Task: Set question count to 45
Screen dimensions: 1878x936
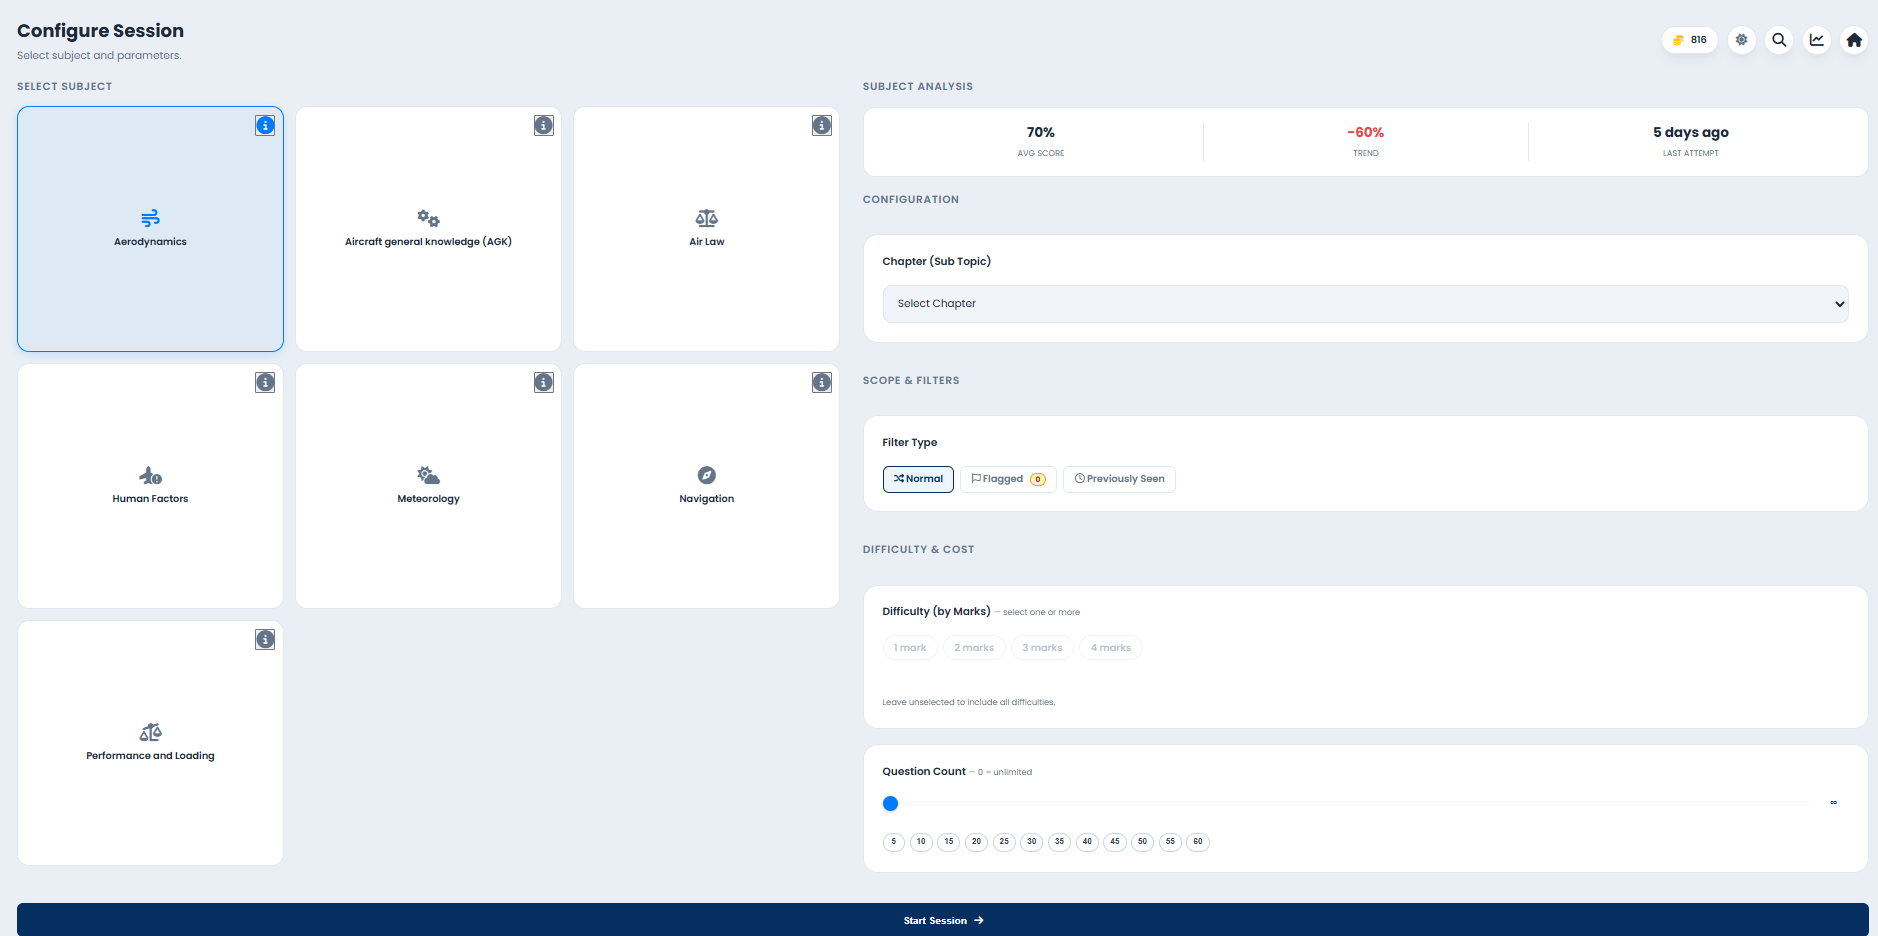Action: (1115, 842)
